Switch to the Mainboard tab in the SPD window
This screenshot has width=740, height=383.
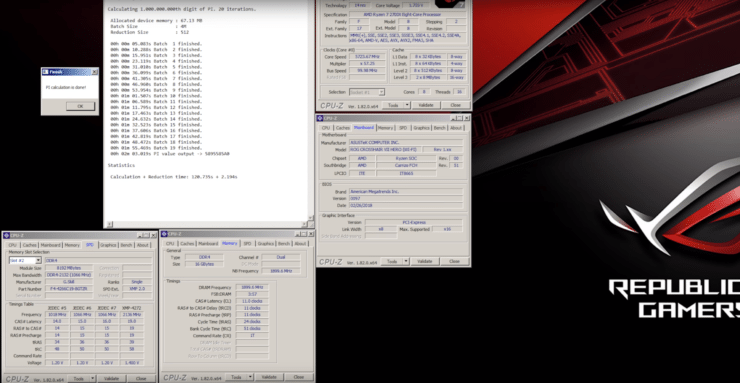tap(50, 245)
